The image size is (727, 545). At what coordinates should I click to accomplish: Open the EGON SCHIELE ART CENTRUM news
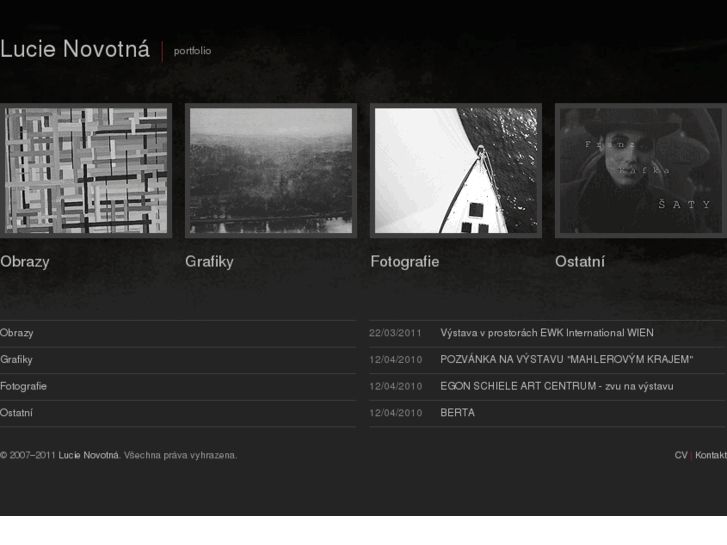click(x=556, y=386)
